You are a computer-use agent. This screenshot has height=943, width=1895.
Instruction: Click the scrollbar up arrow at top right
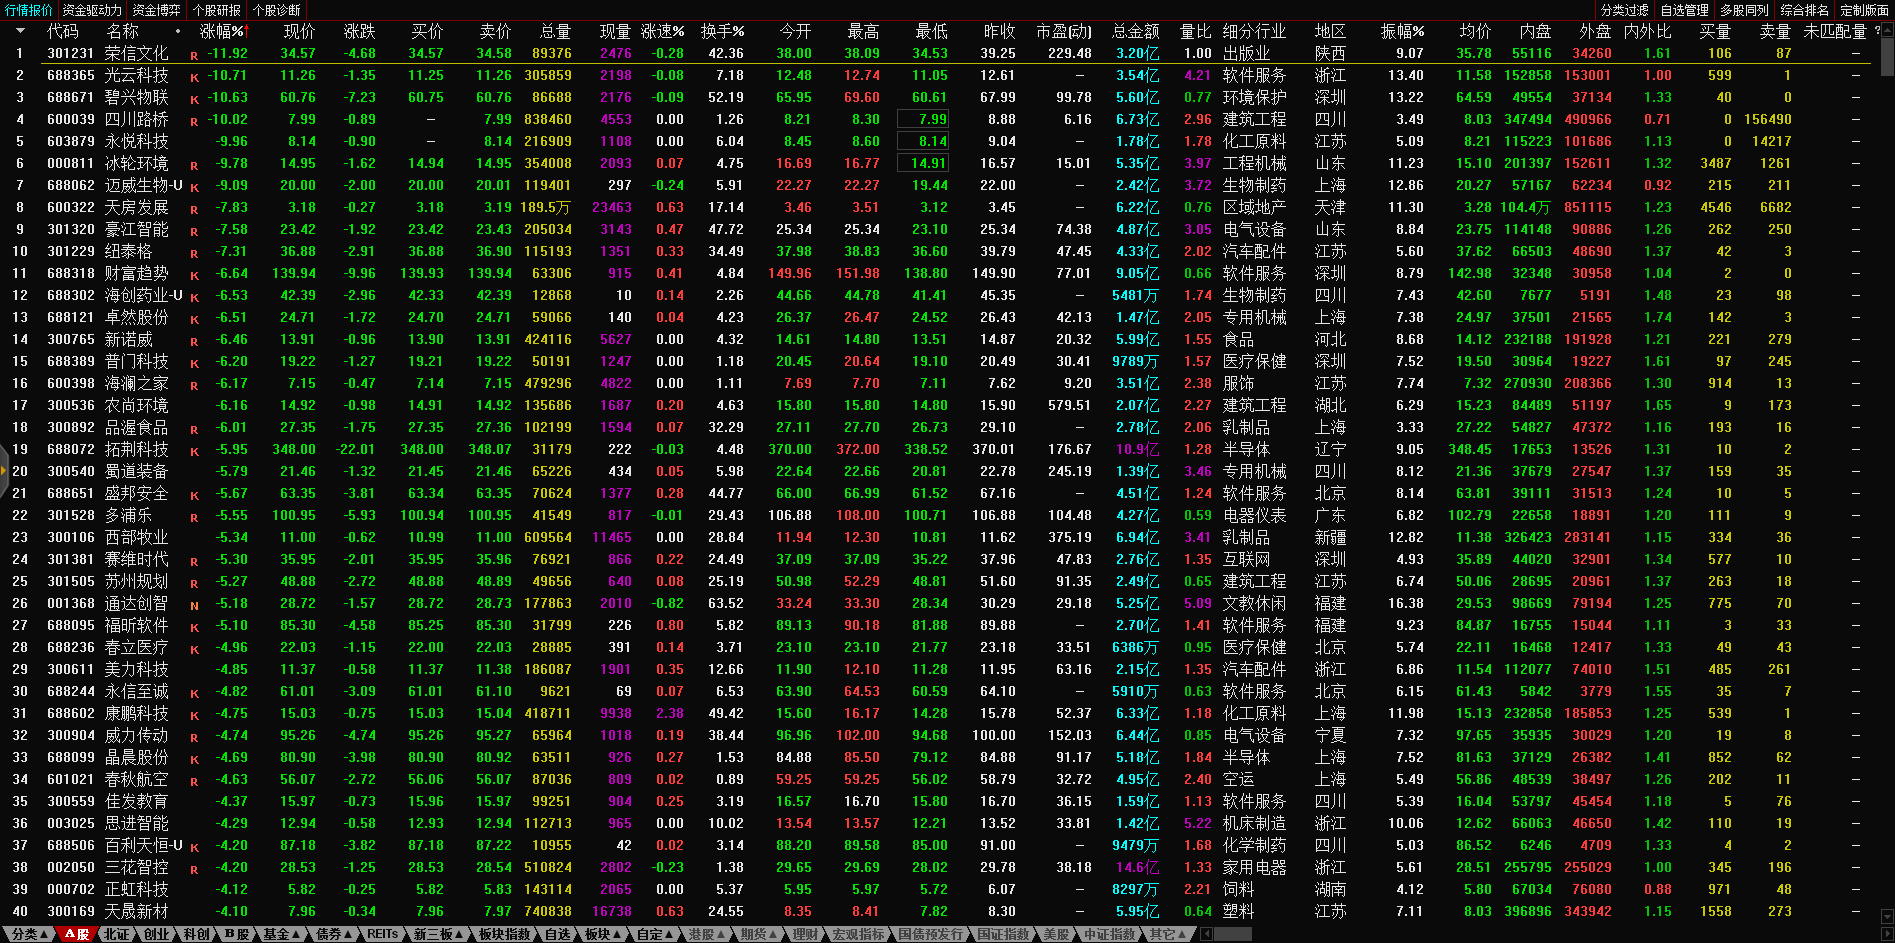pos(1887,30)
